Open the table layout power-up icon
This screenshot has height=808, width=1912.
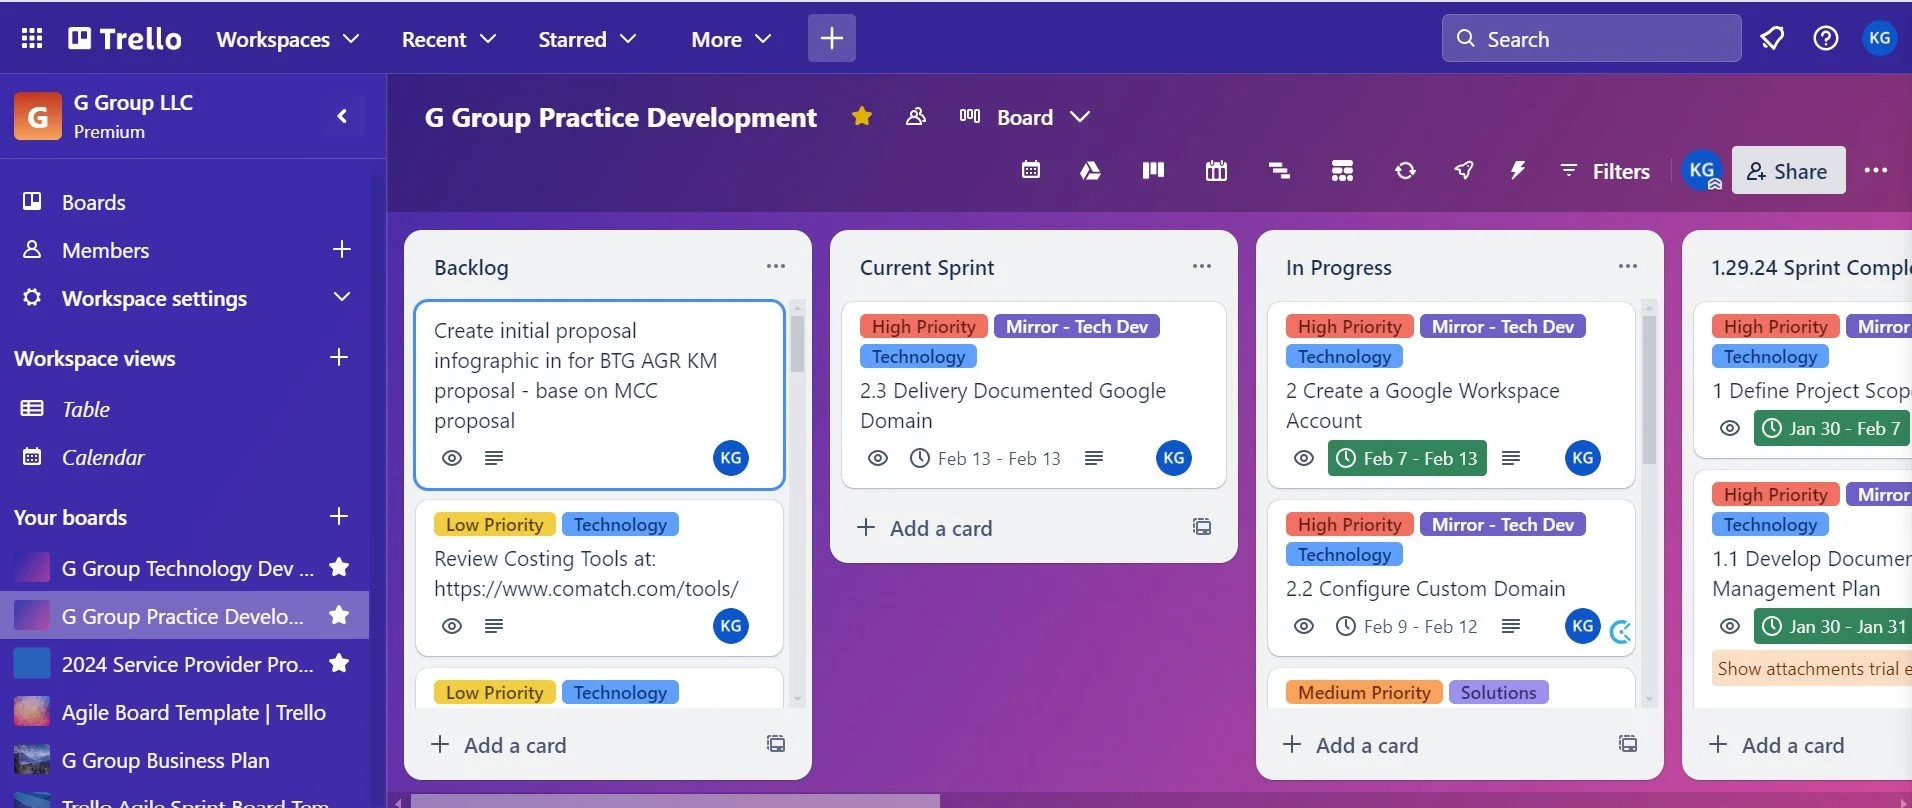pyautogui.click(x=1342, y=170)
